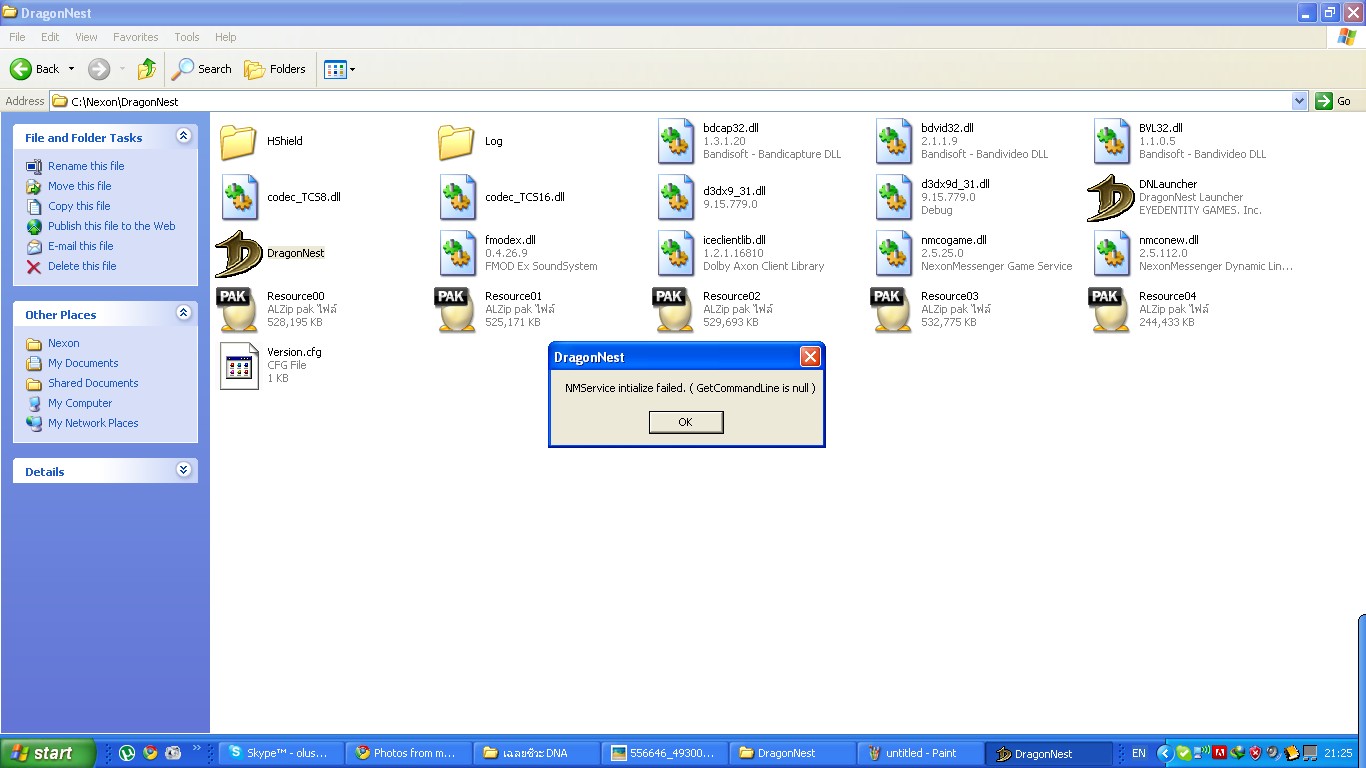Open the Views dropdown arrow
This screenshot has height=768, width=1366.
pyautogui.click(x=352, y=70)
